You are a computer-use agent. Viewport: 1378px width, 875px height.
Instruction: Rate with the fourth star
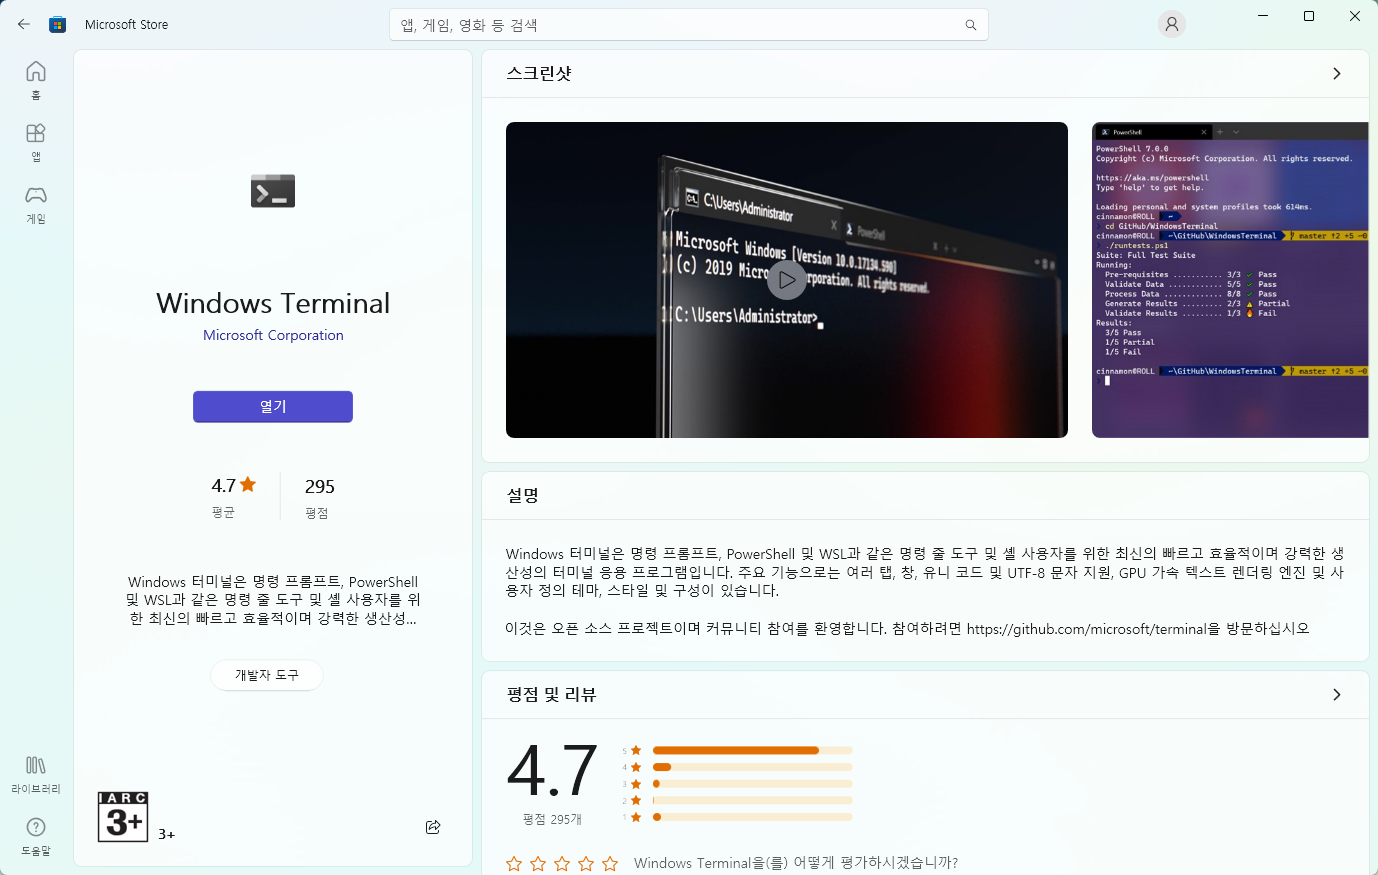(x=586, y=863)
